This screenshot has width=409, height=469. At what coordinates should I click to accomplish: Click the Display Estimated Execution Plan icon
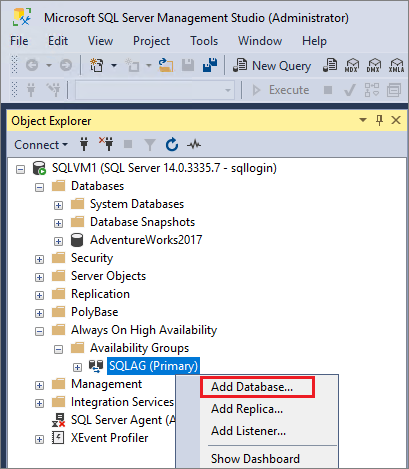point(372,90)
